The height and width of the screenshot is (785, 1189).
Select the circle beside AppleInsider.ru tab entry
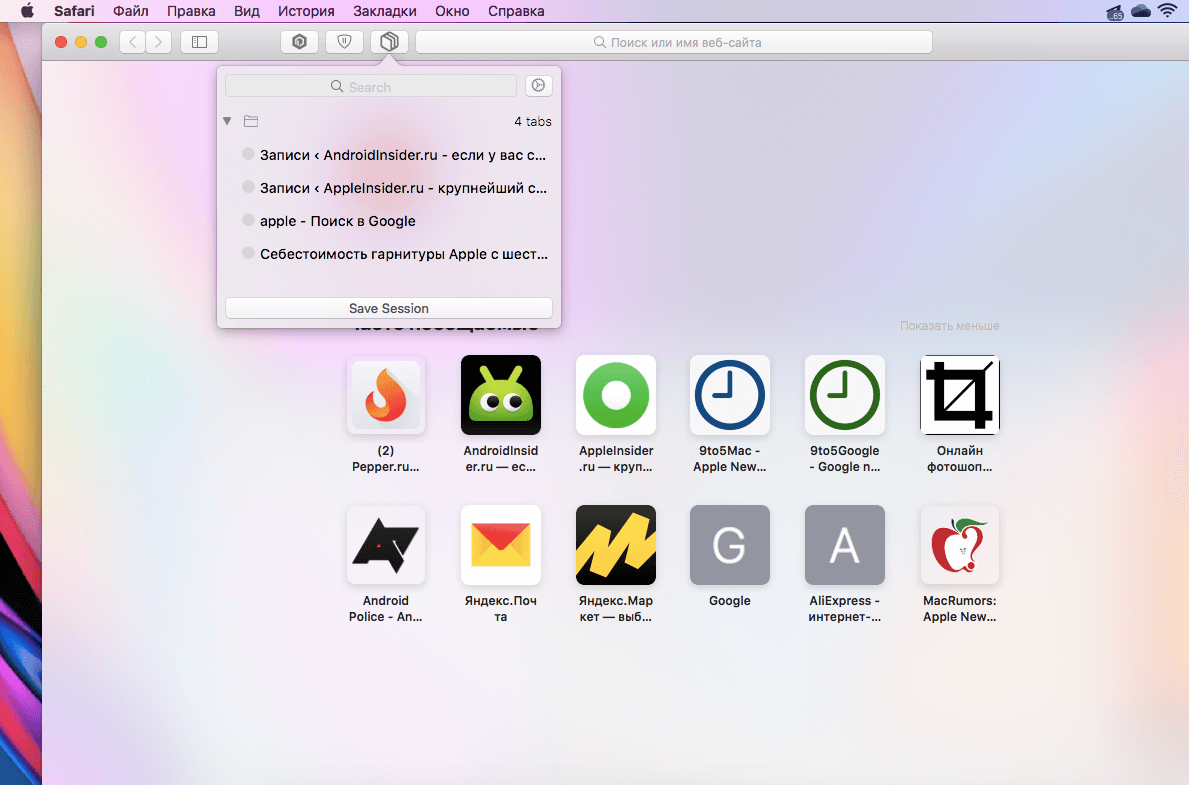[248, 187]
